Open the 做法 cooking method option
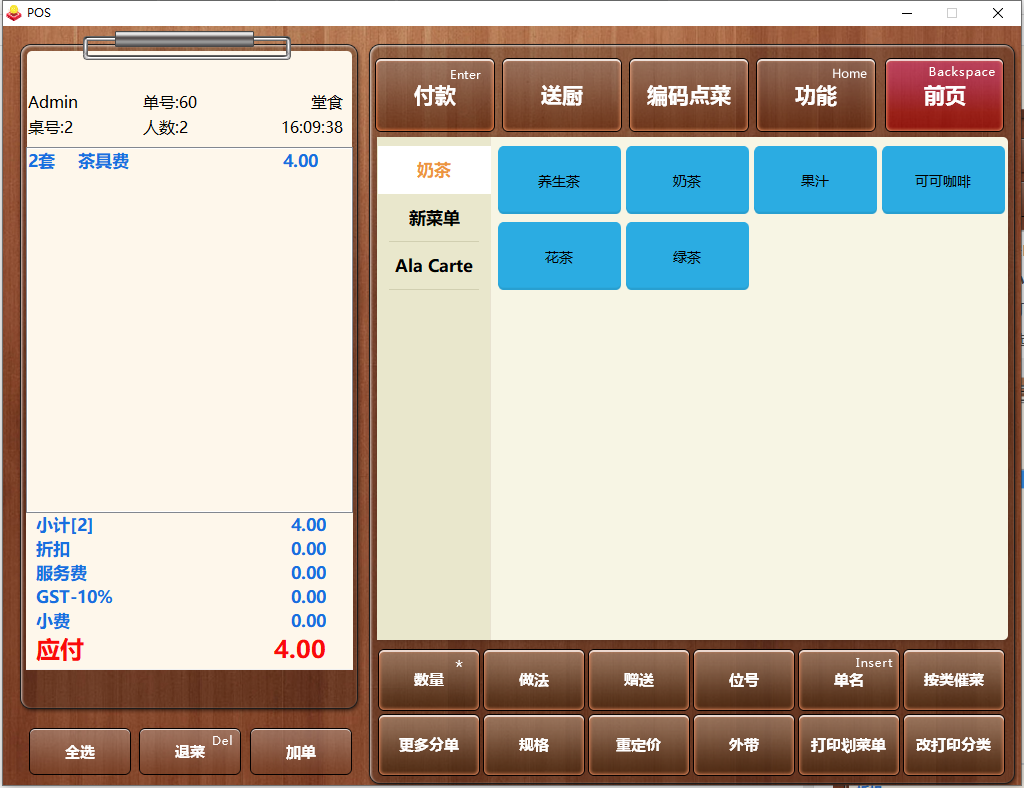The width and height of the screenshot is (1024, 788). pyautogui.click(x=534, y=680)
